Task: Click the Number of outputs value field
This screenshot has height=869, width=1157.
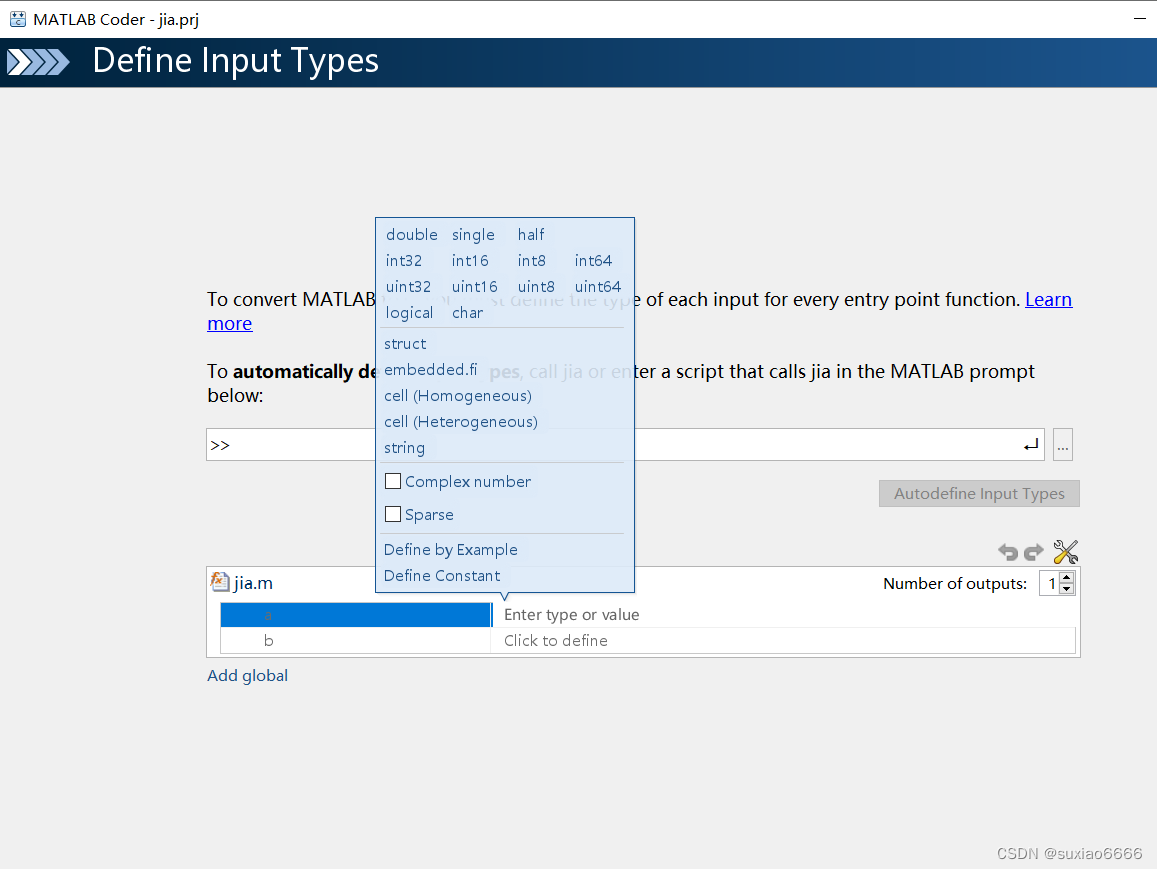Action: (x=1049, y=584)
